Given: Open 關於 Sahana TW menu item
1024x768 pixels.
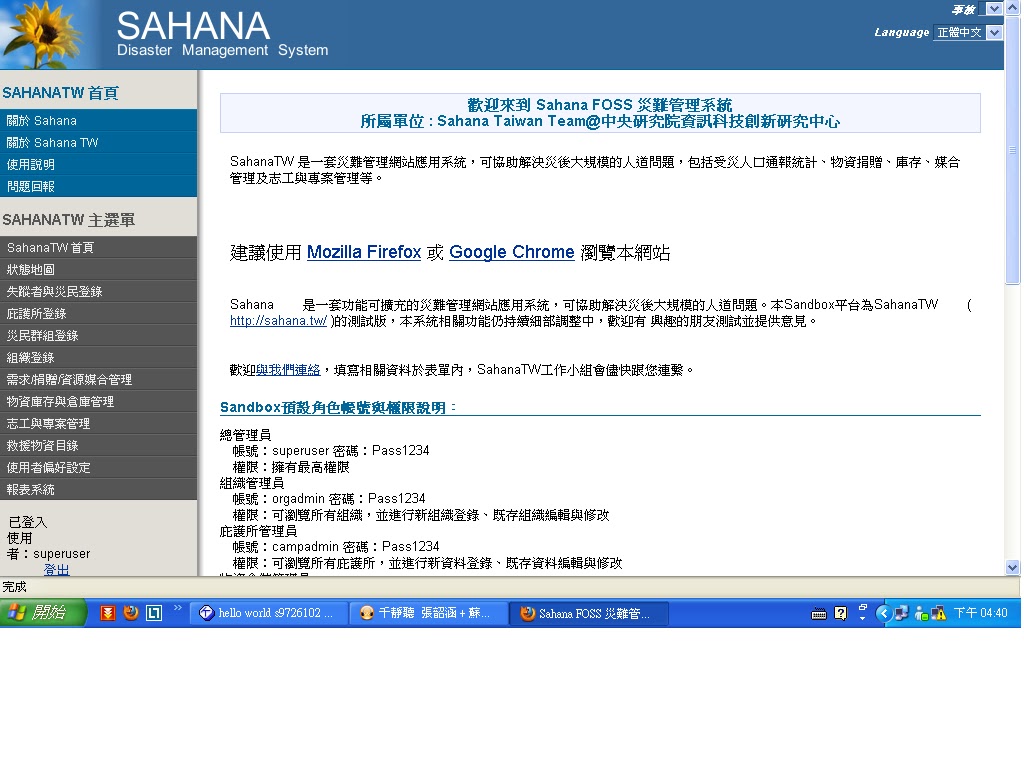Looking at the screenshot, I should (98, 142).
